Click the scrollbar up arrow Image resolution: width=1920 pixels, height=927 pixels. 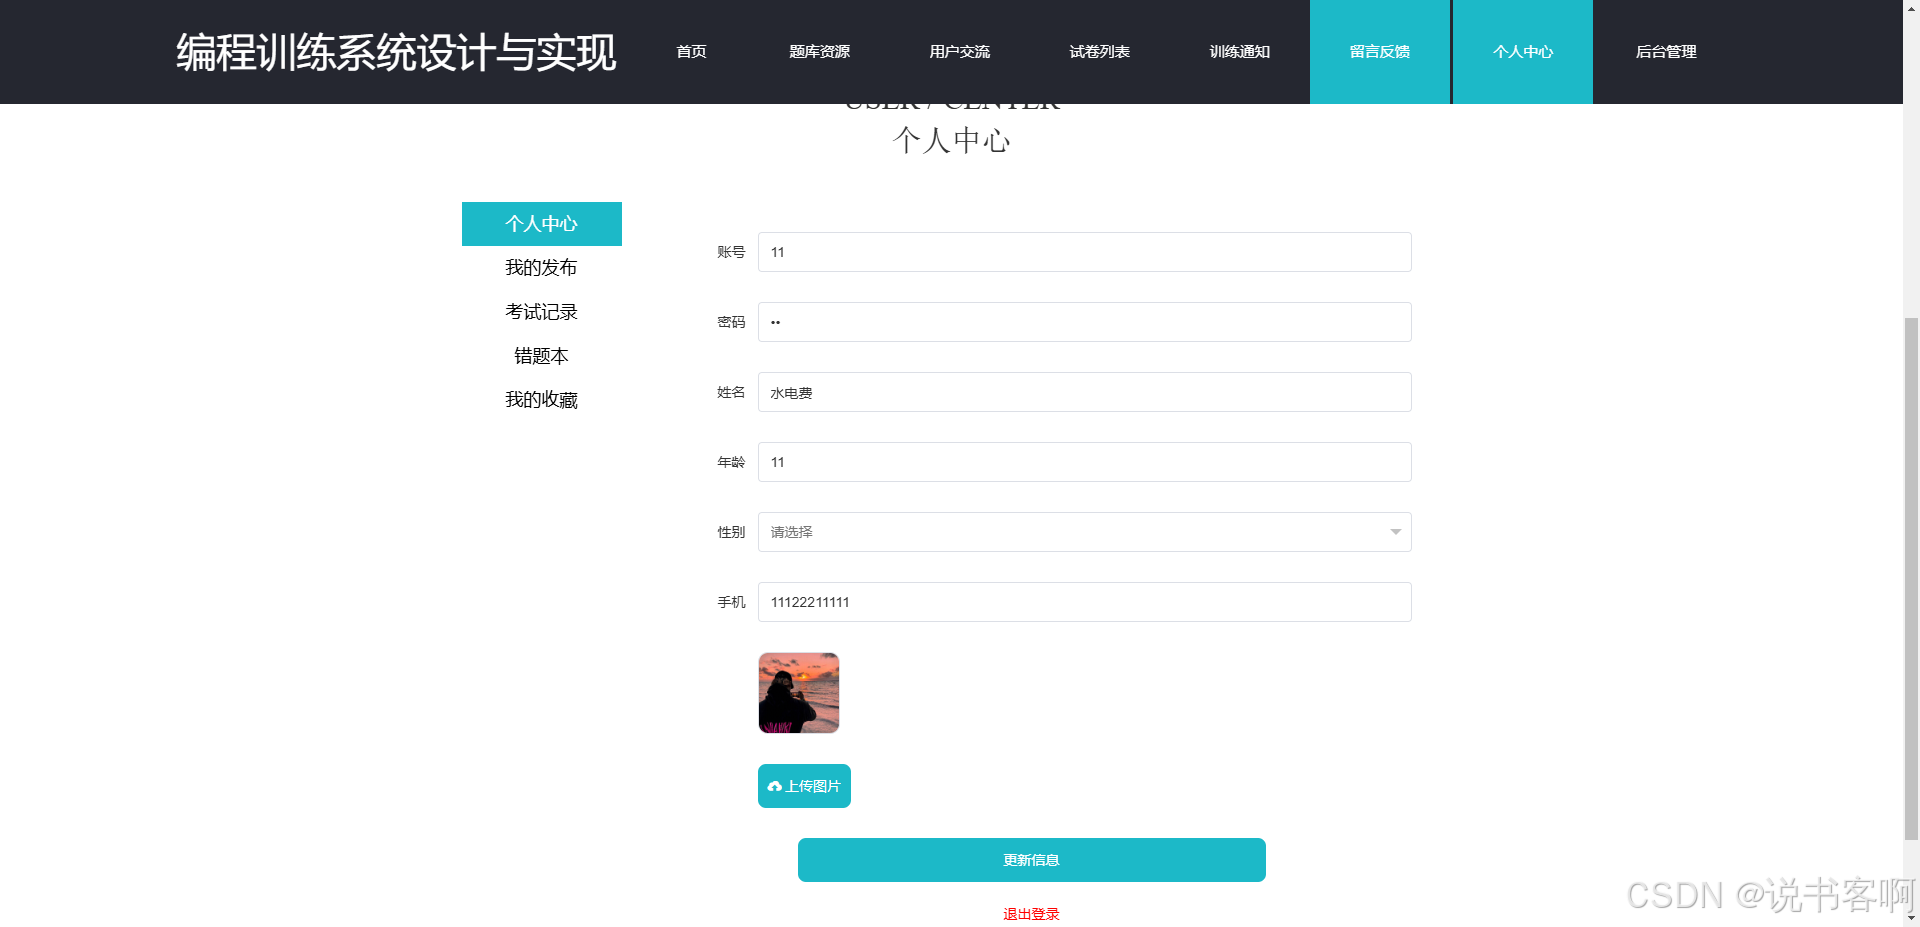pyautogui.click(x=1911, y=8)
